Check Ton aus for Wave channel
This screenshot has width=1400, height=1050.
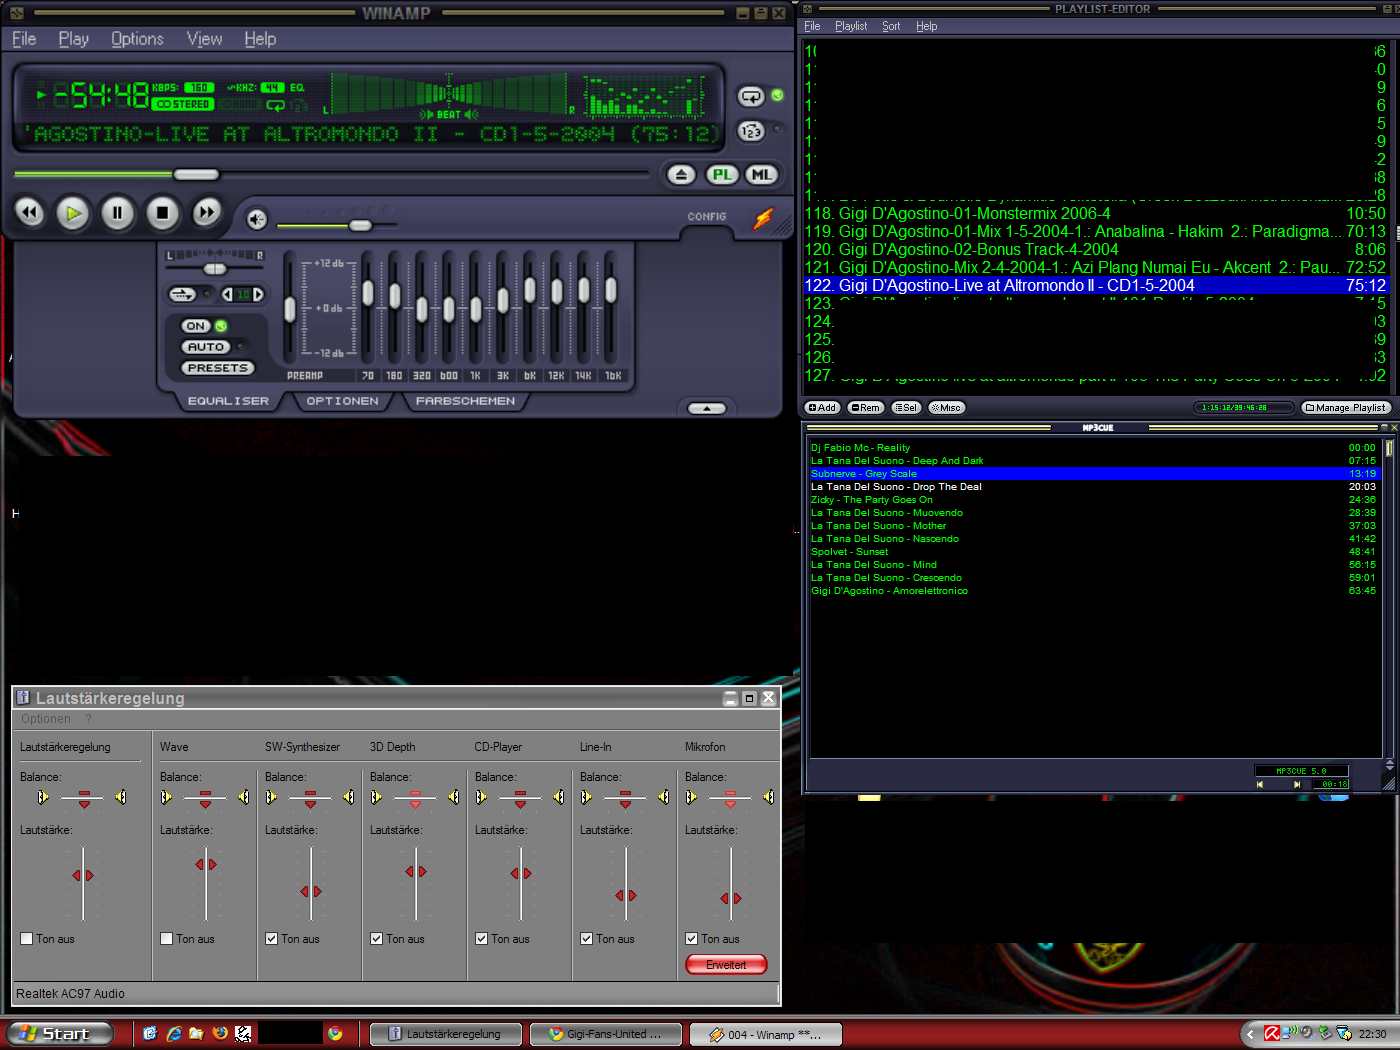click(167, 939)
